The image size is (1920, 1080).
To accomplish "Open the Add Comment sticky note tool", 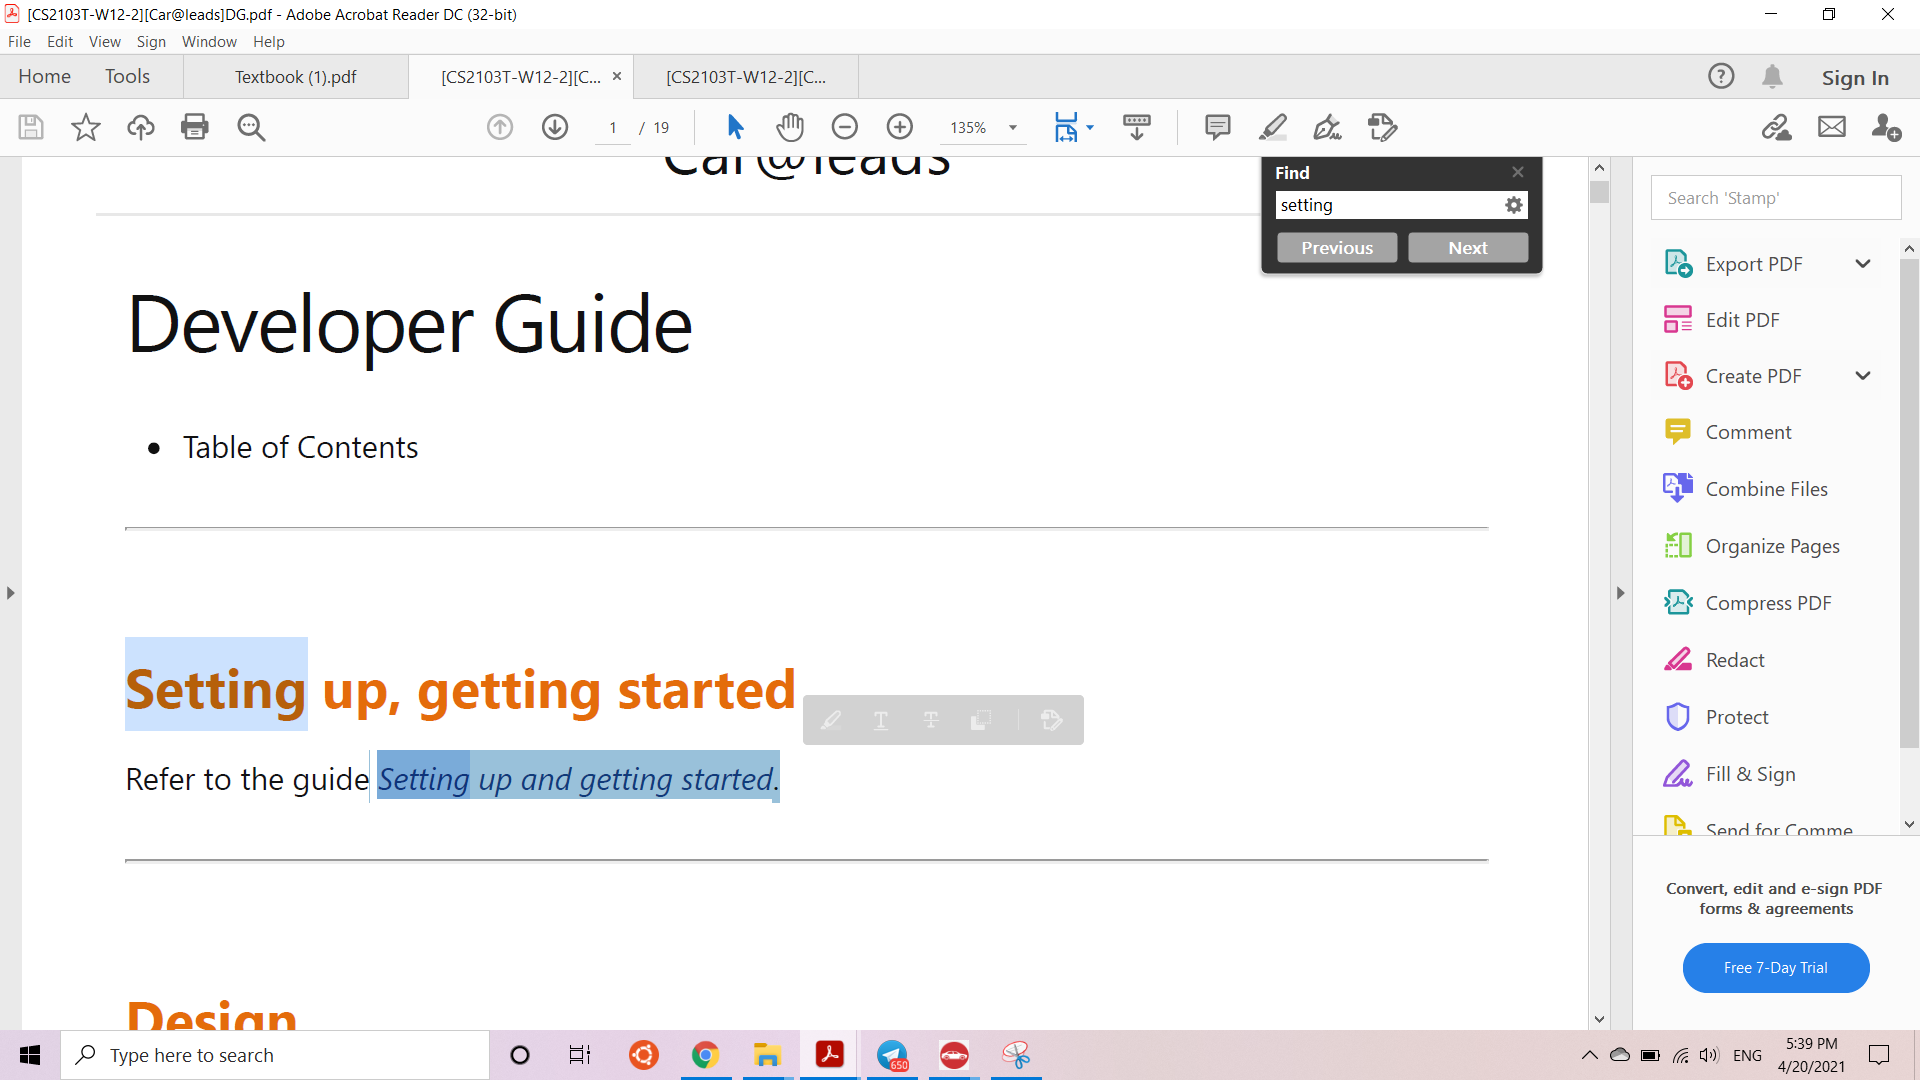I will [1217, 127].
